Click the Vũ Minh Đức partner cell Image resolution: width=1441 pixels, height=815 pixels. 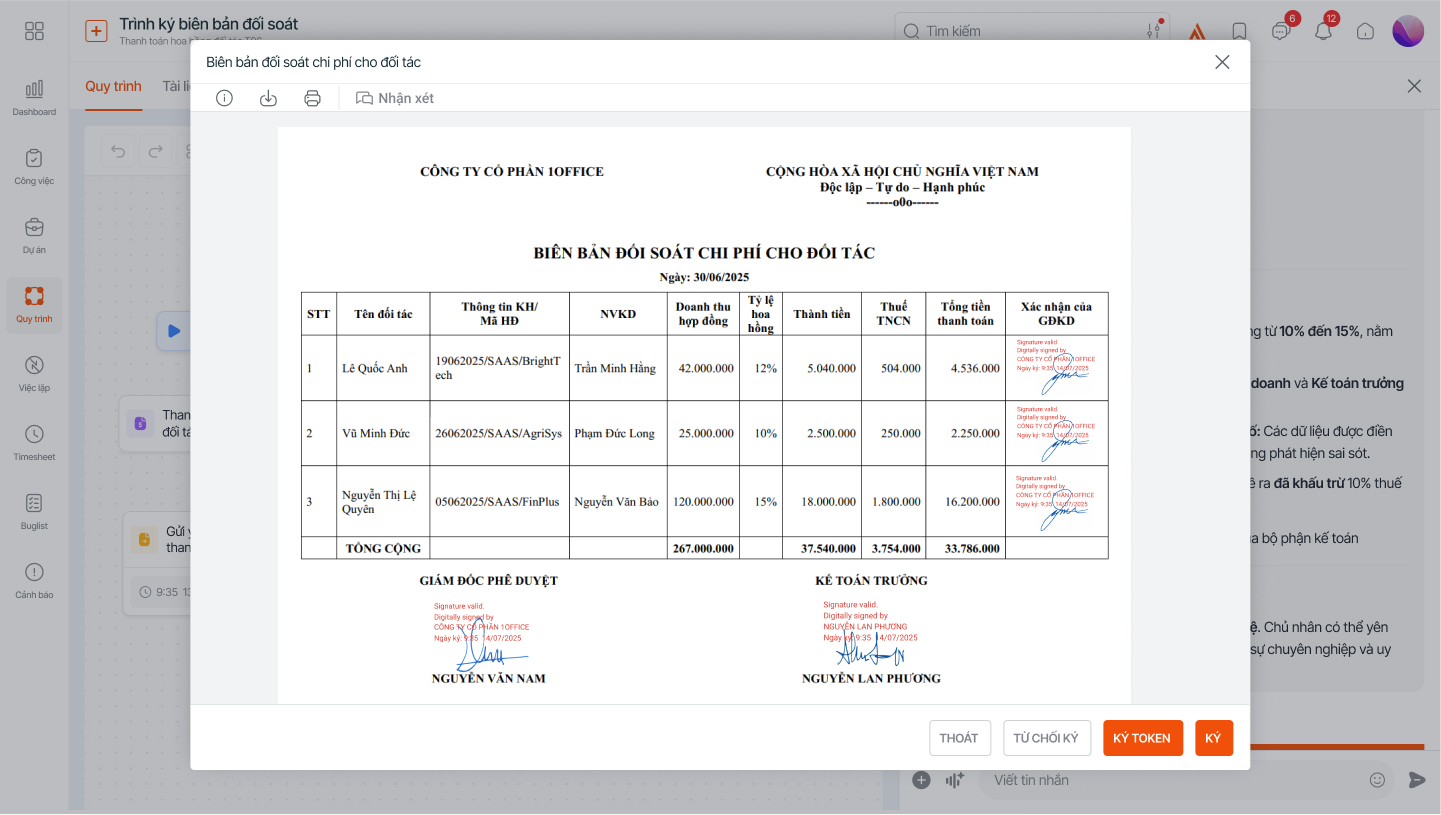[x=383, y=433]
